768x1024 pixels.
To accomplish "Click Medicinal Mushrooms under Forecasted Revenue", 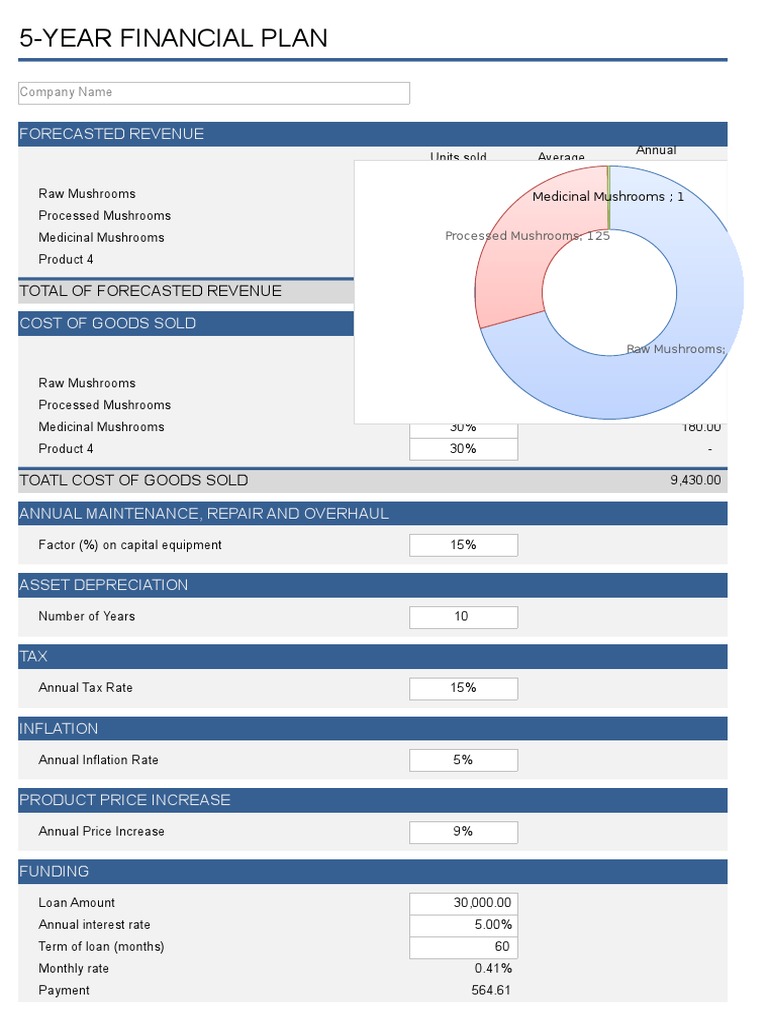I will [101, 238].
